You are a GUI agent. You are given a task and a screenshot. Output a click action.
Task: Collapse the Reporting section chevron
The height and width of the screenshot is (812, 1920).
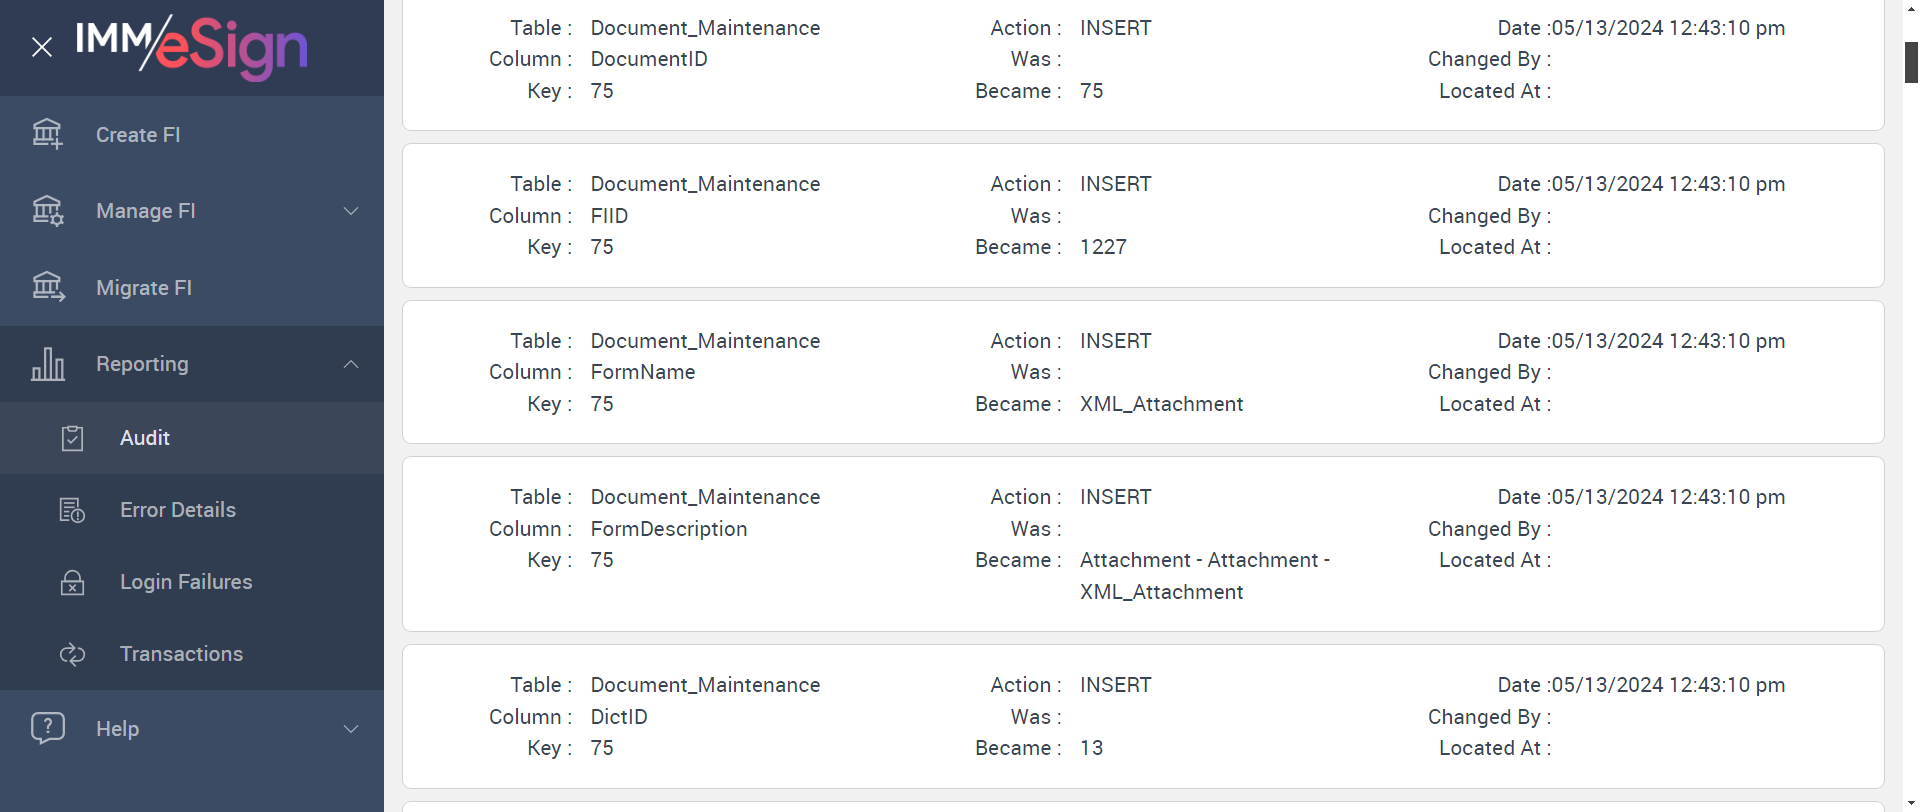(351, 364)
